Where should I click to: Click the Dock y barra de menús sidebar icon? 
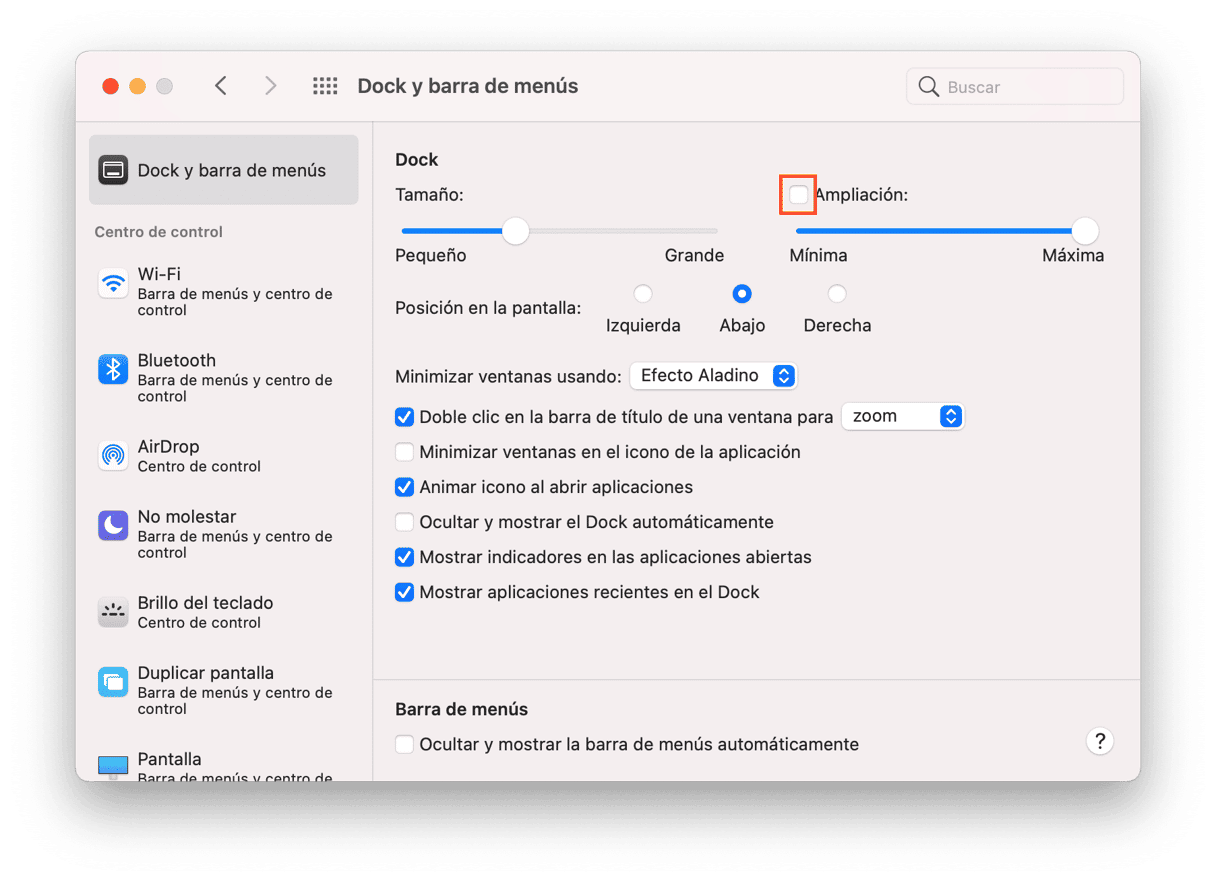(x=113, y=170)
